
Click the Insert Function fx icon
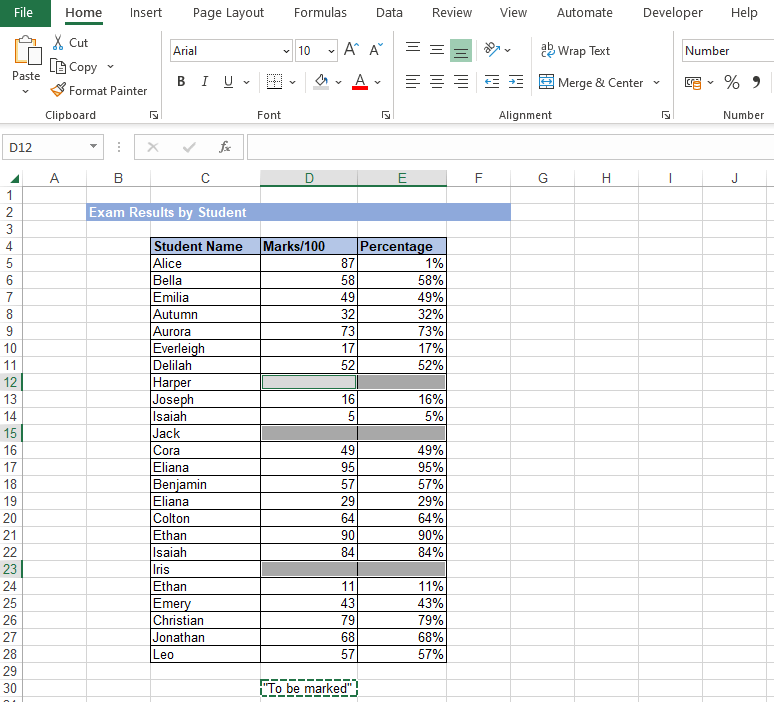point(225,147)
